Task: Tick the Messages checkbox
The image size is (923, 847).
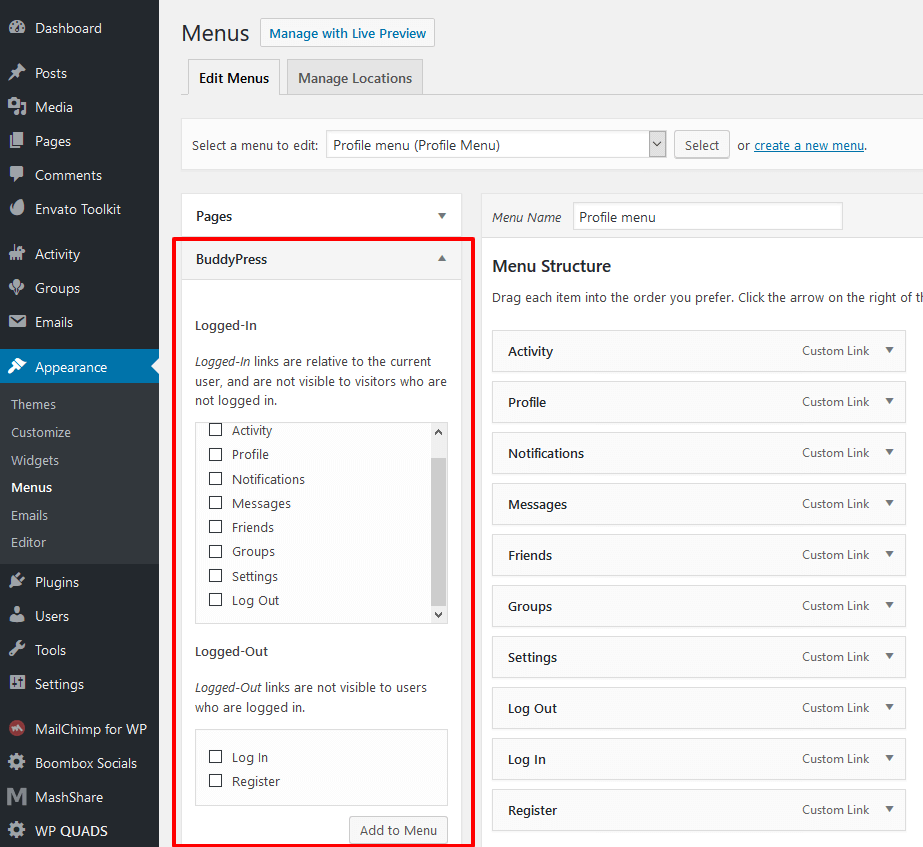Action: [215, 503]
